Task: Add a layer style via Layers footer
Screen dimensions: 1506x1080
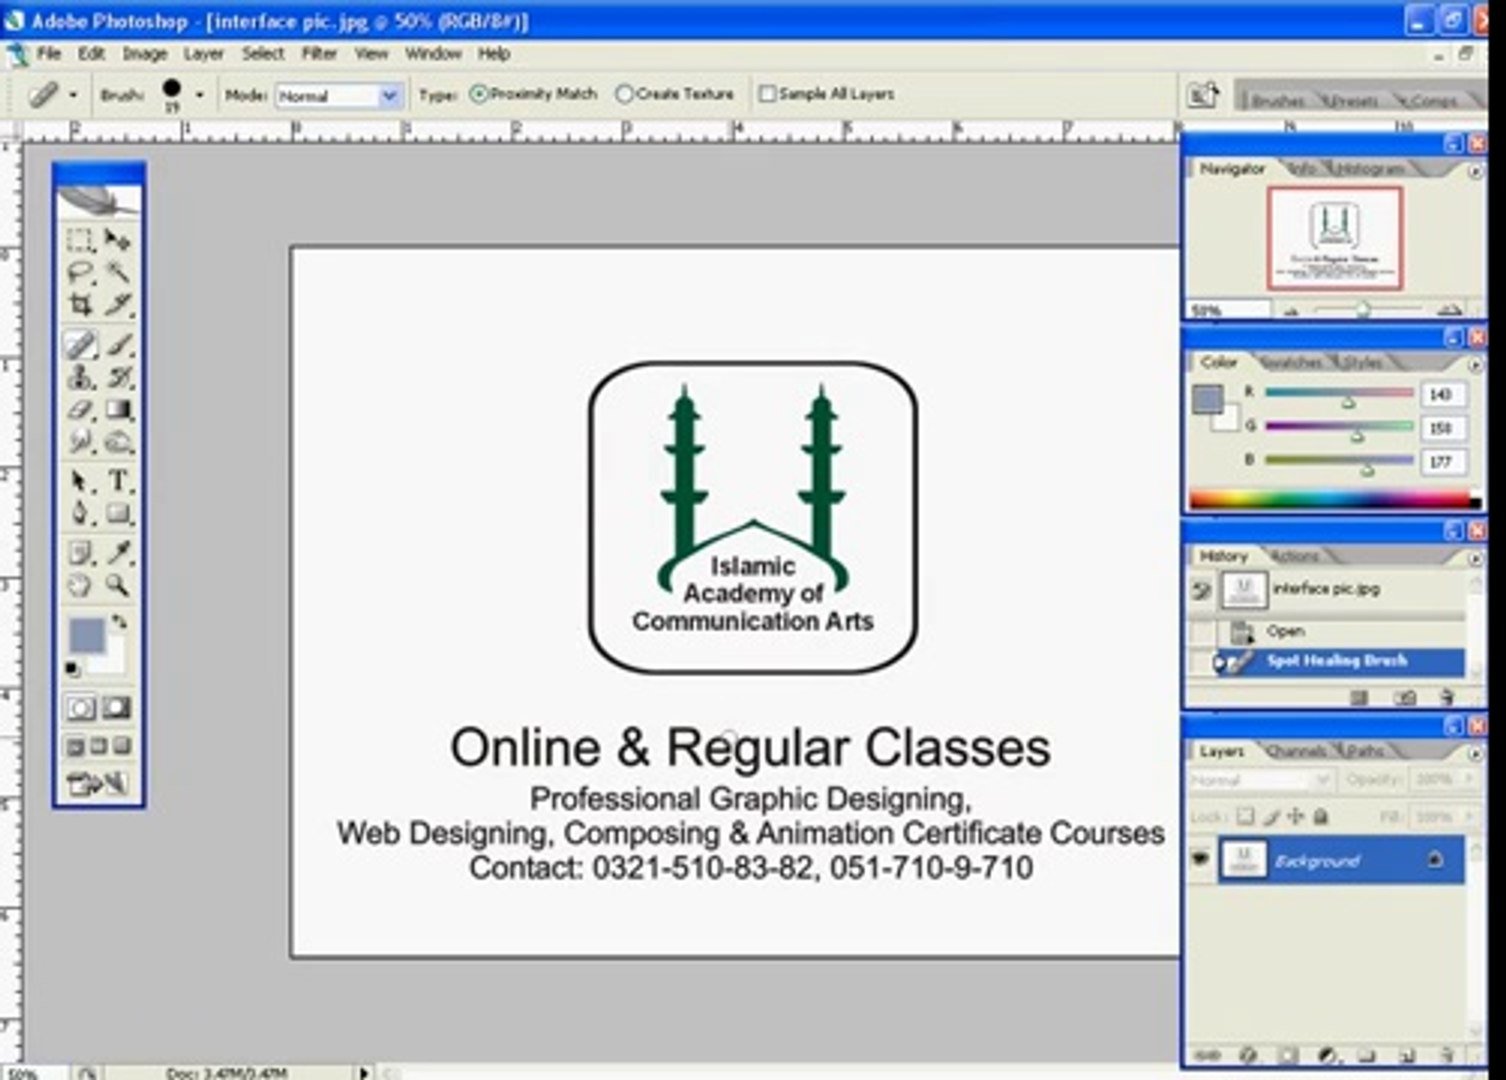Action: [1248, 1054]
